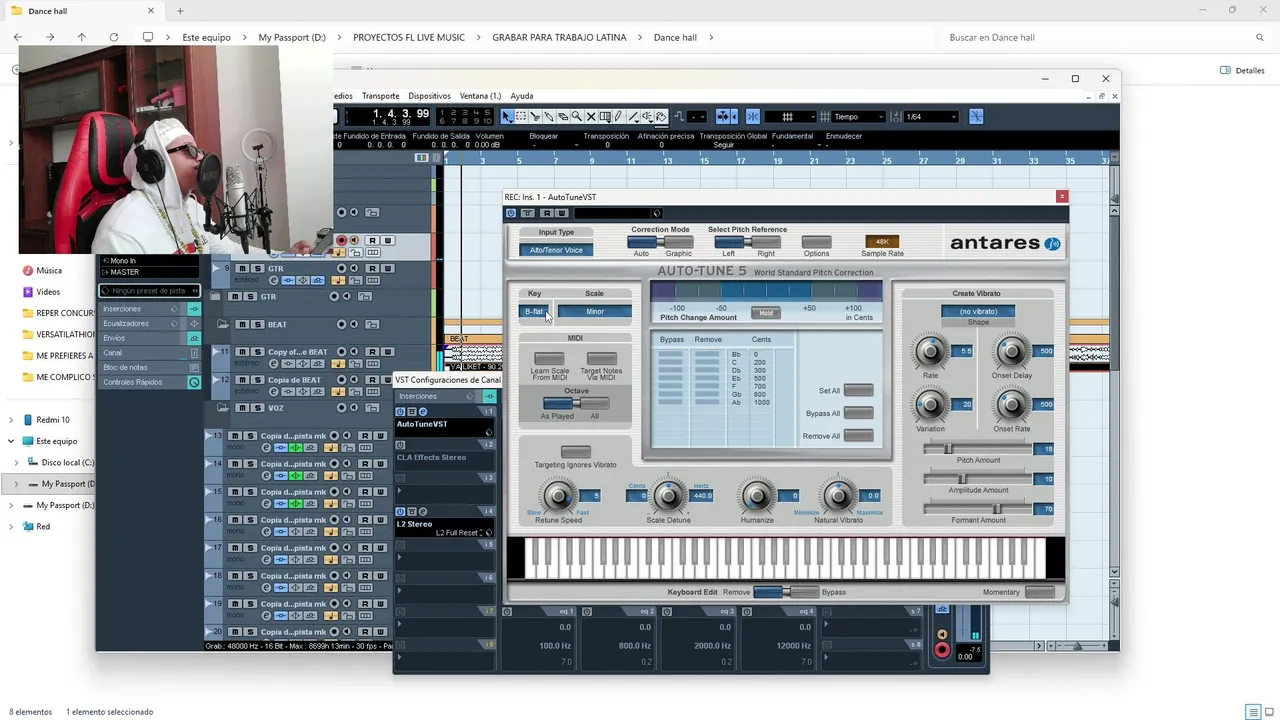Click the bypass power icon in AutoTune window header

tap(511, 213)
